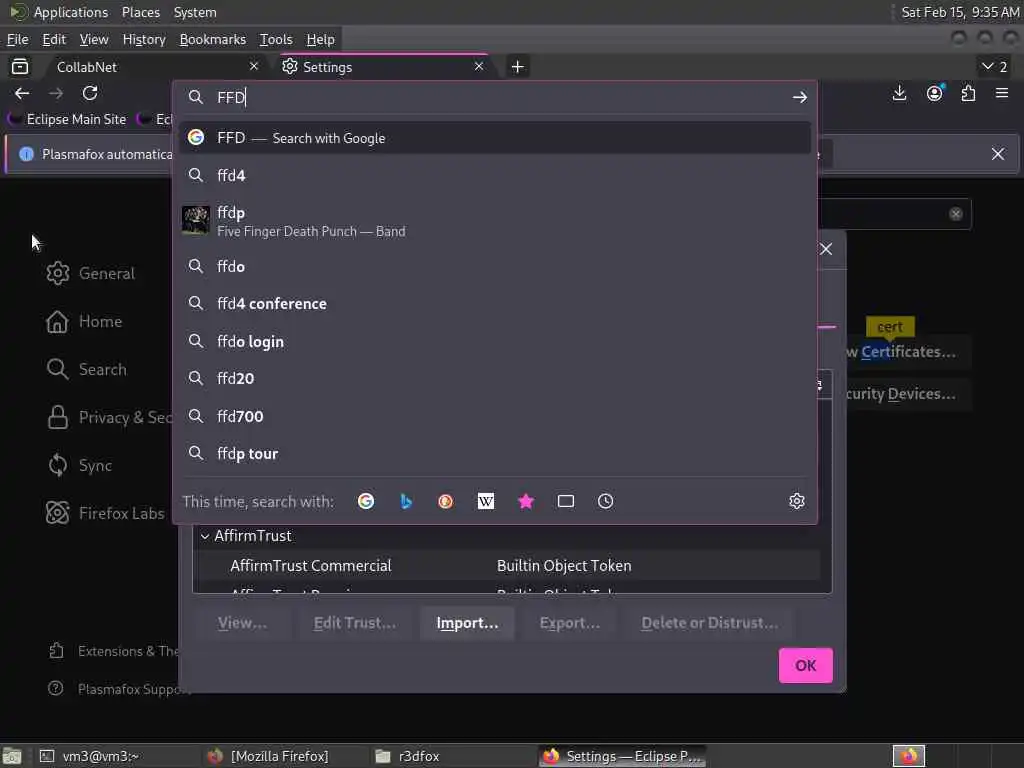Select the AffirmTrust Commercial certificate row
The image size is (1024, 768).
coord(506,566)
